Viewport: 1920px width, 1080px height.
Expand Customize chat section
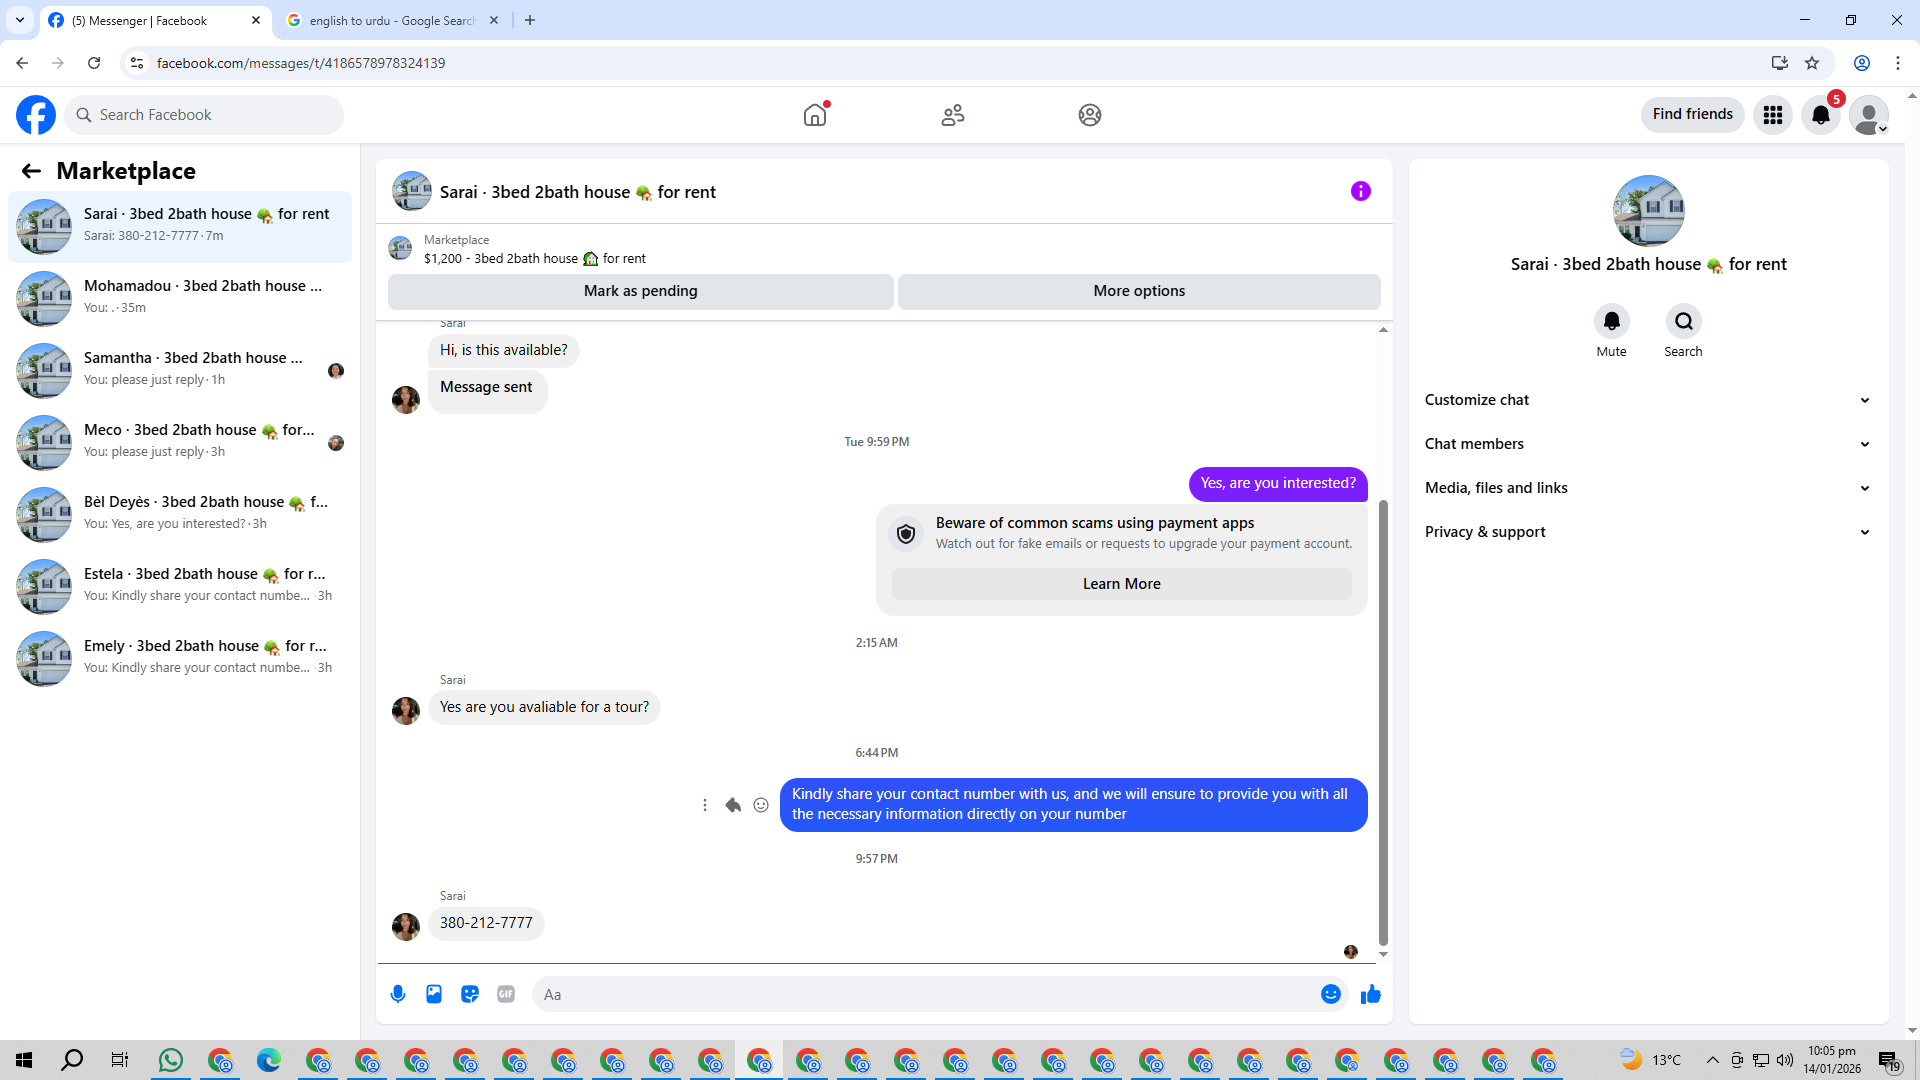1647,400
